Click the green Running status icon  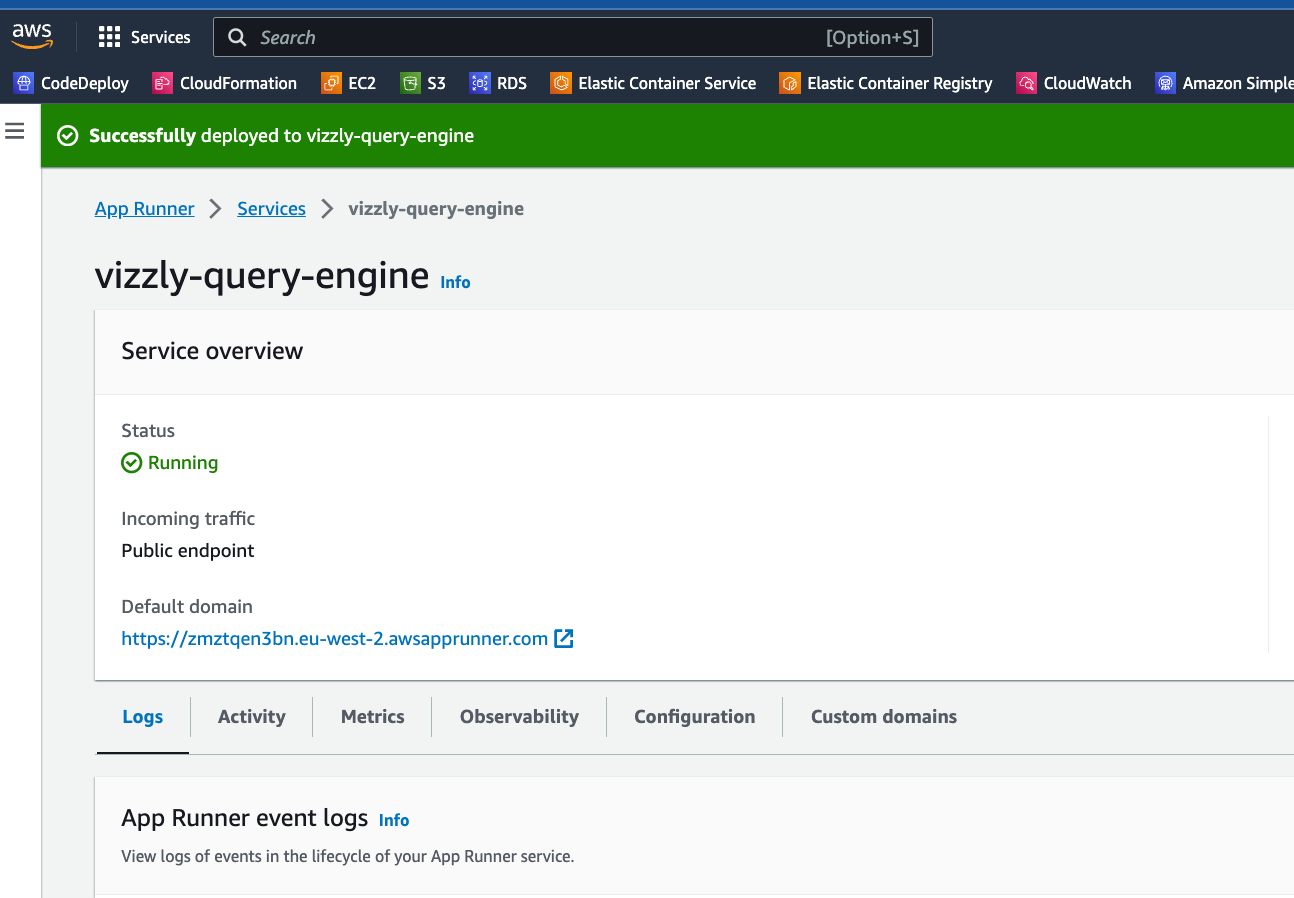tap(131, 463)
